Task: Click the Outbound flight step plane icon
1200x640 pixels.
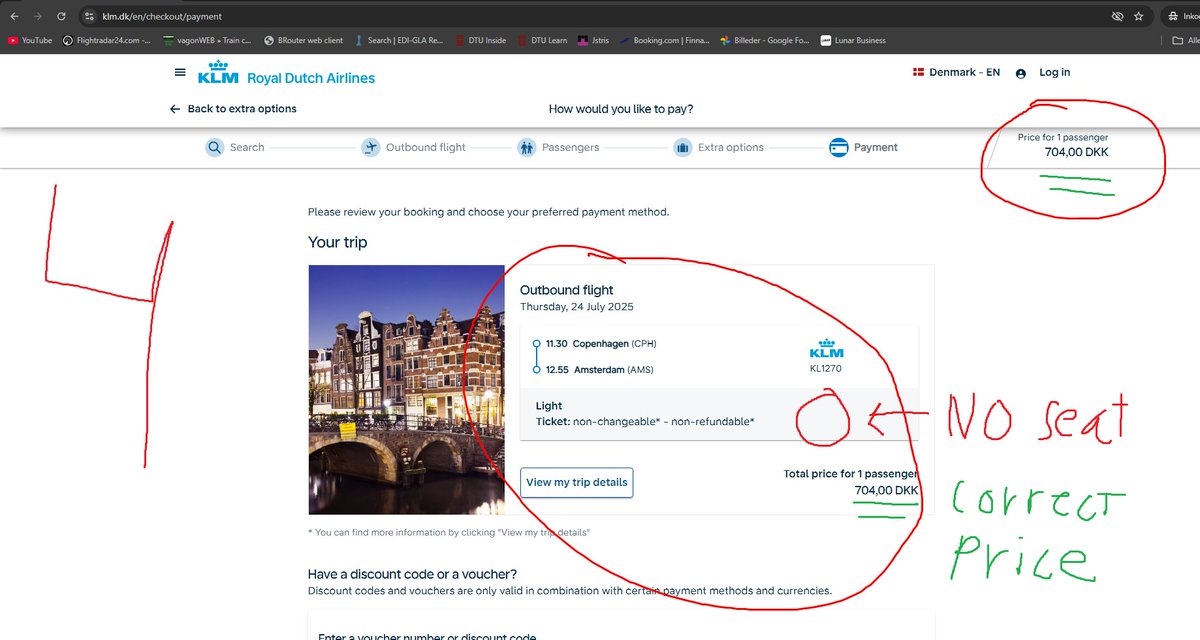Action: tap(371, 147)
